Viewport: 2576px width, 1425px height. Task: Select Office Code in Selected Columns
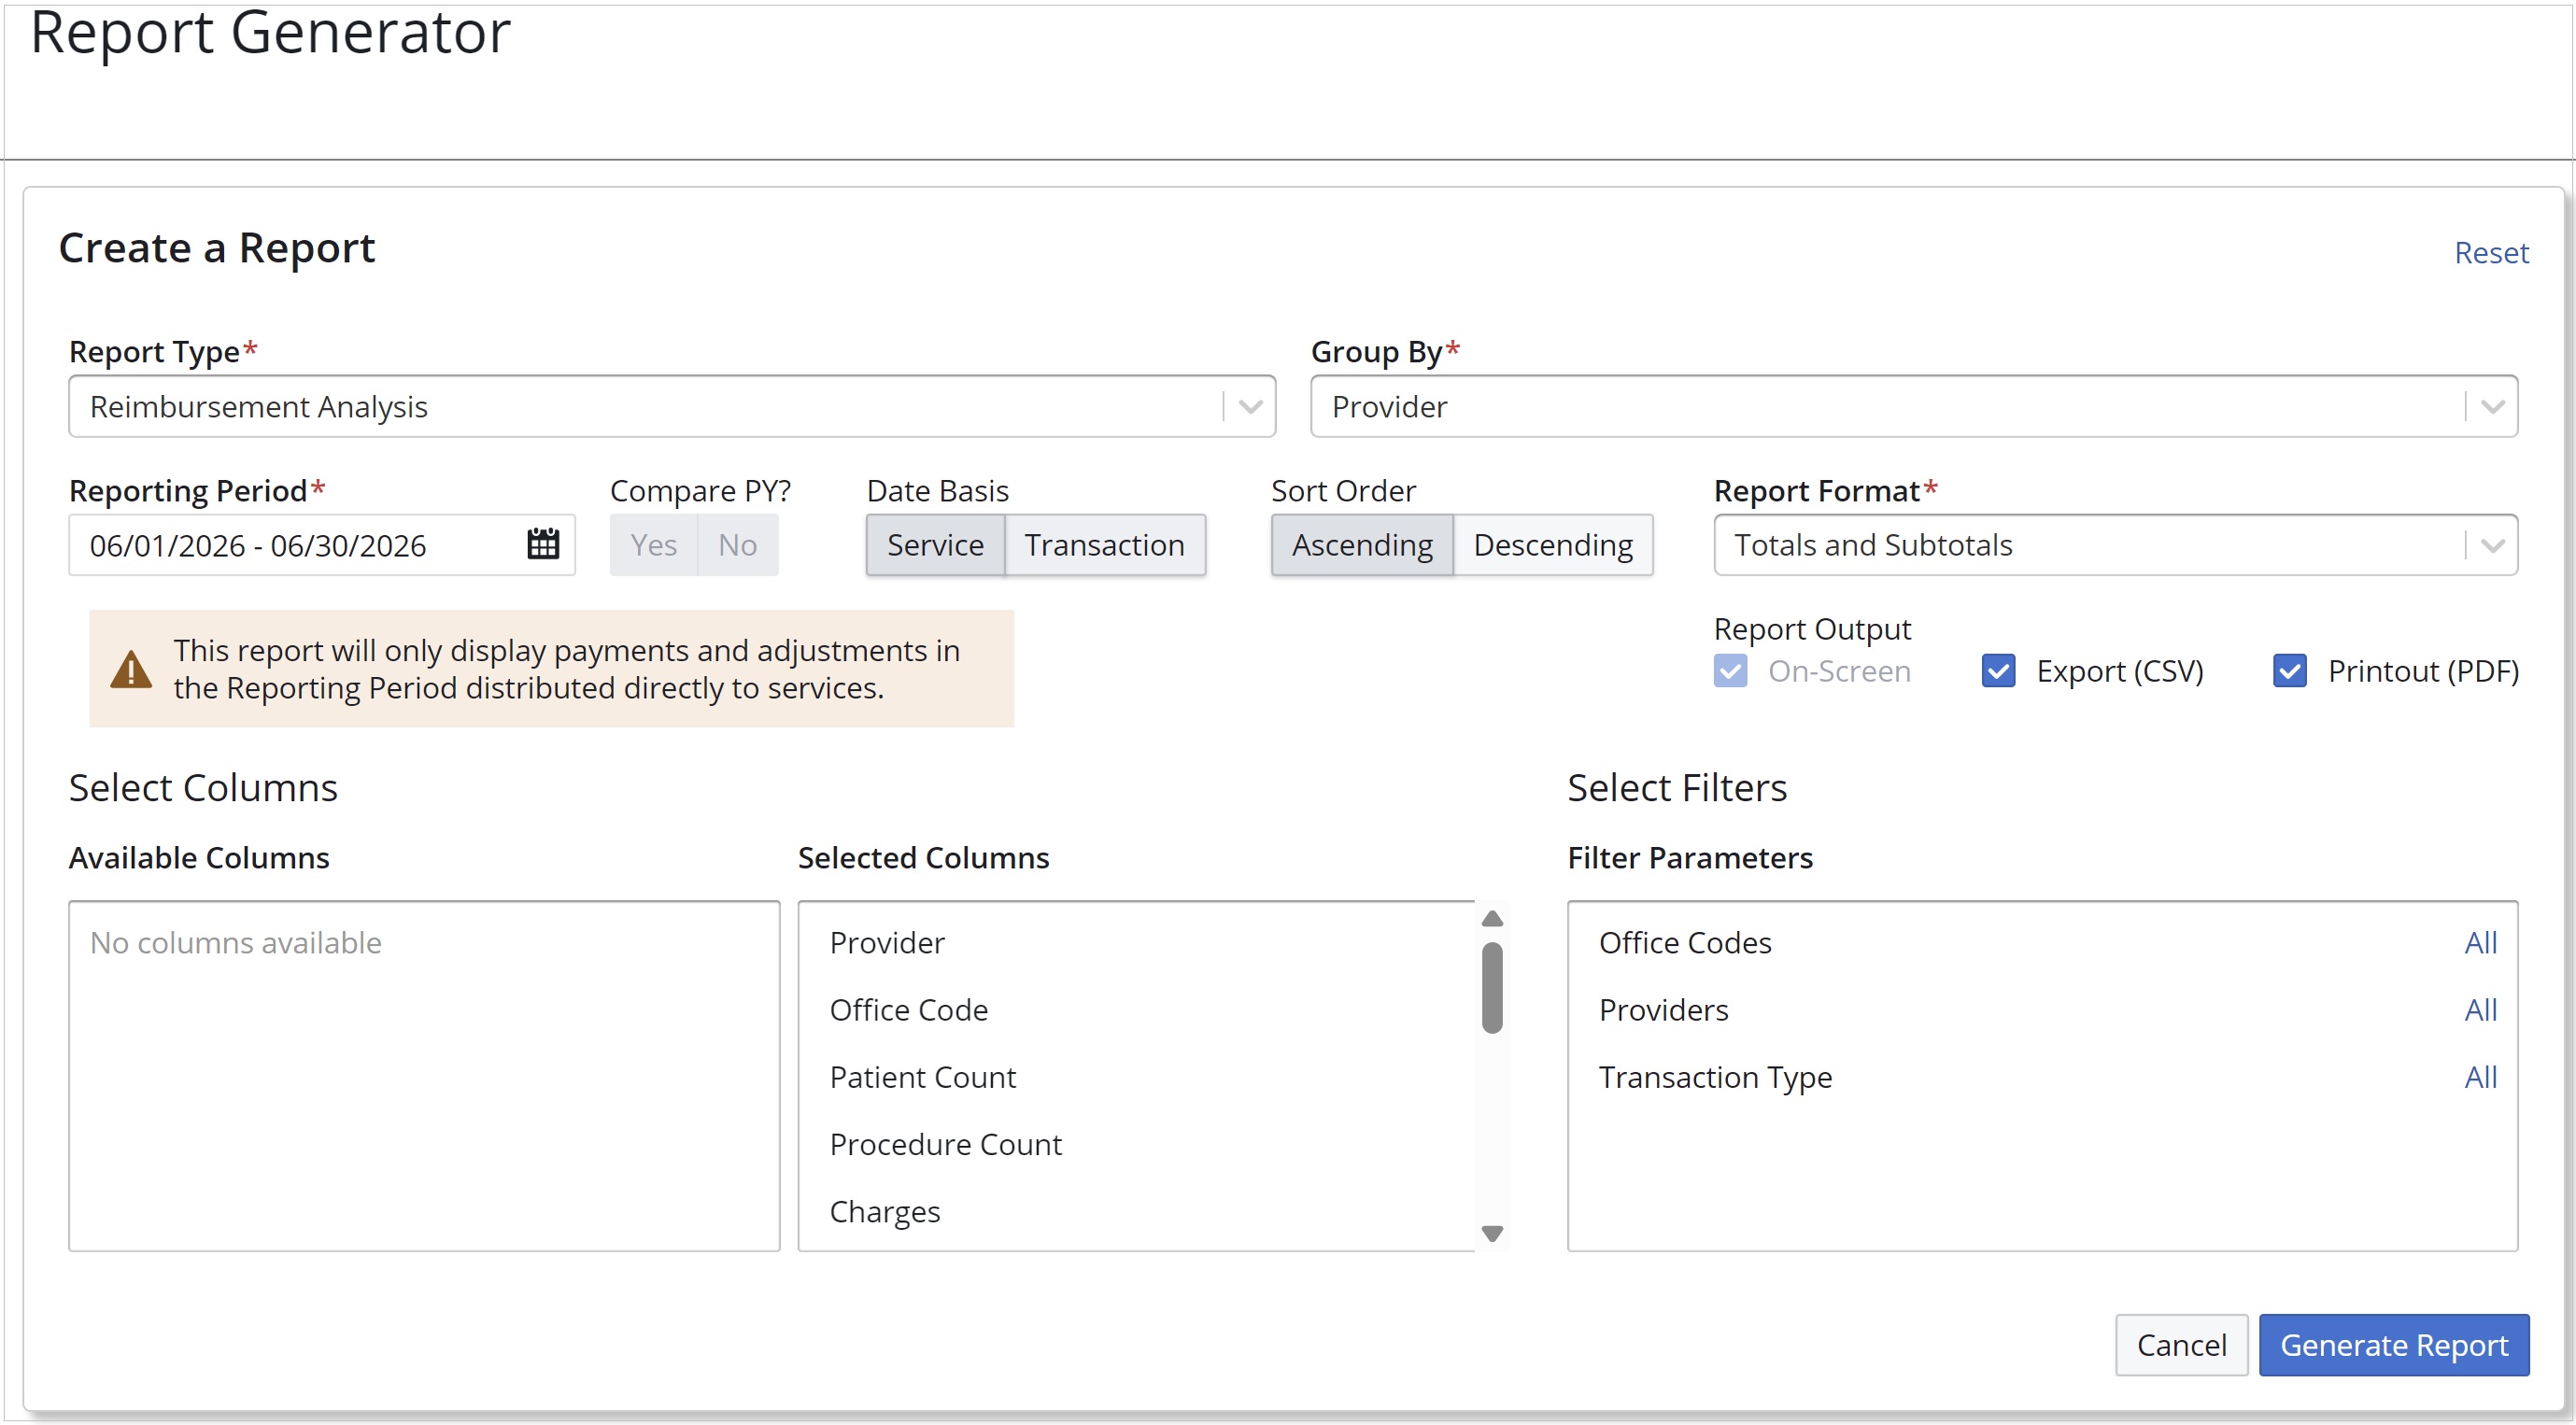coord(1136,1010)
